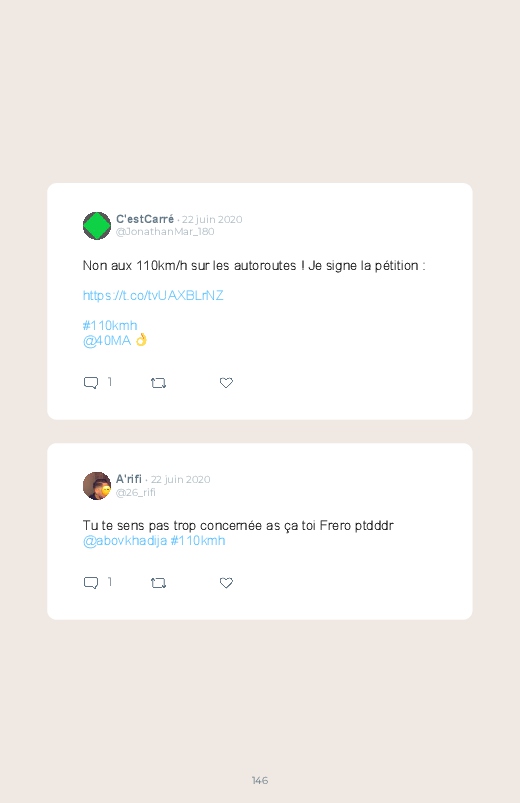The width and height of the screenshot is (520, 803).
Task: Click the 22 juin 2020 date on A'rifi's tweet
Action: click(x=180, y=480)
